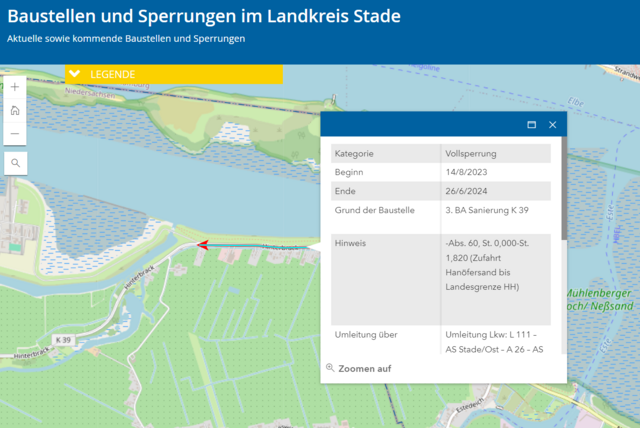The width and height of the screenshot is (640, 428).
Task: Click the magnifier icon beside Zoomen auf
Action: point(330,368)
